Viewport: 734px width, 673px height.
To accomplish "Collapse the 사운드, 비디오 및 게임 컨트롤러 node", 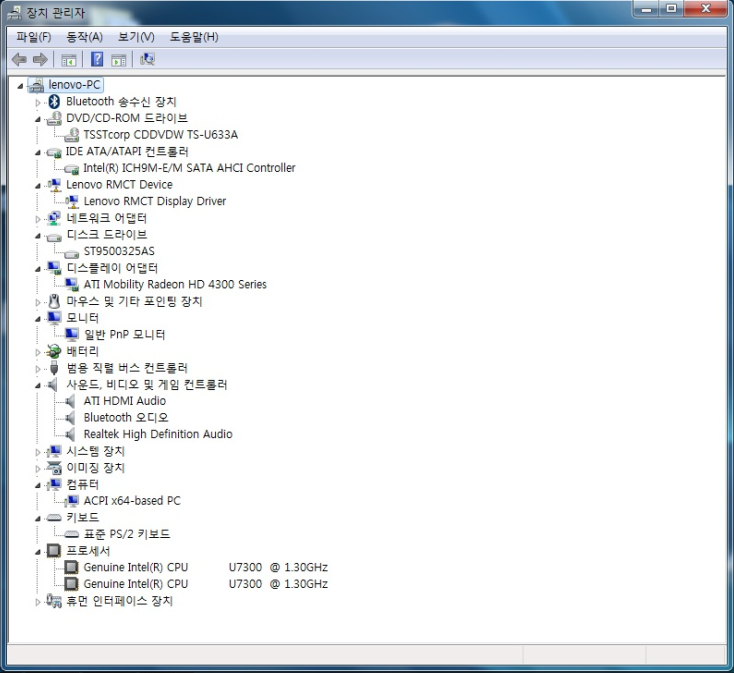I will [38, 386].
